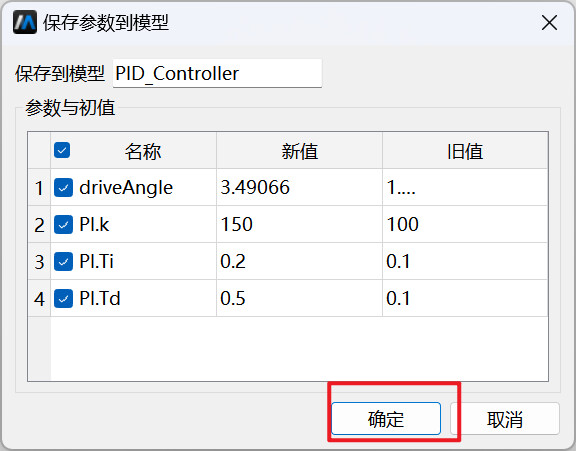Select the 旧值 column header
This screenshot has width=576, height=451.
click(x=465, y=151)
